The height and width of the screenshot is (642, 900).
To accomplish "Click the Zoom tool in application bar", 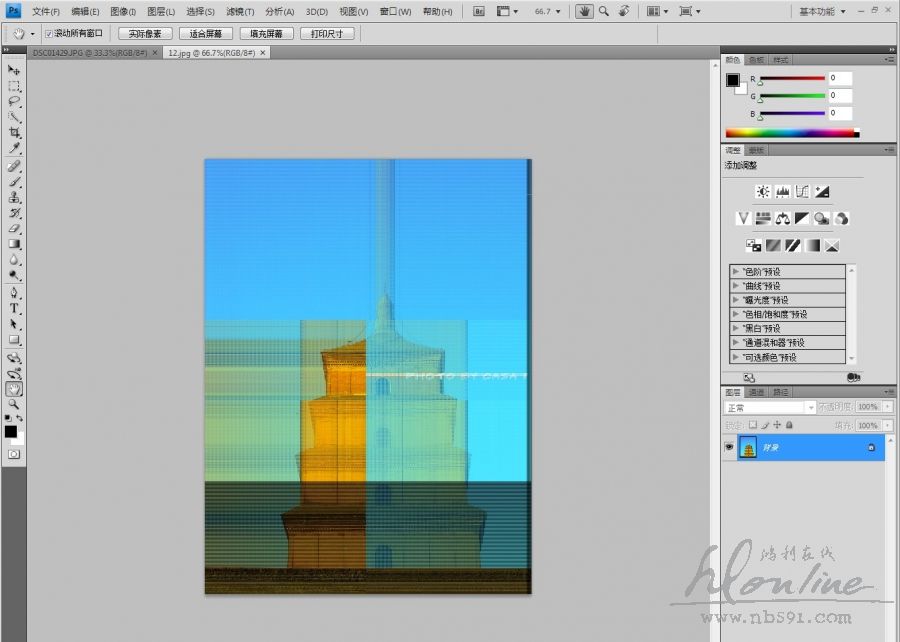I will click(x=604, y=12).
